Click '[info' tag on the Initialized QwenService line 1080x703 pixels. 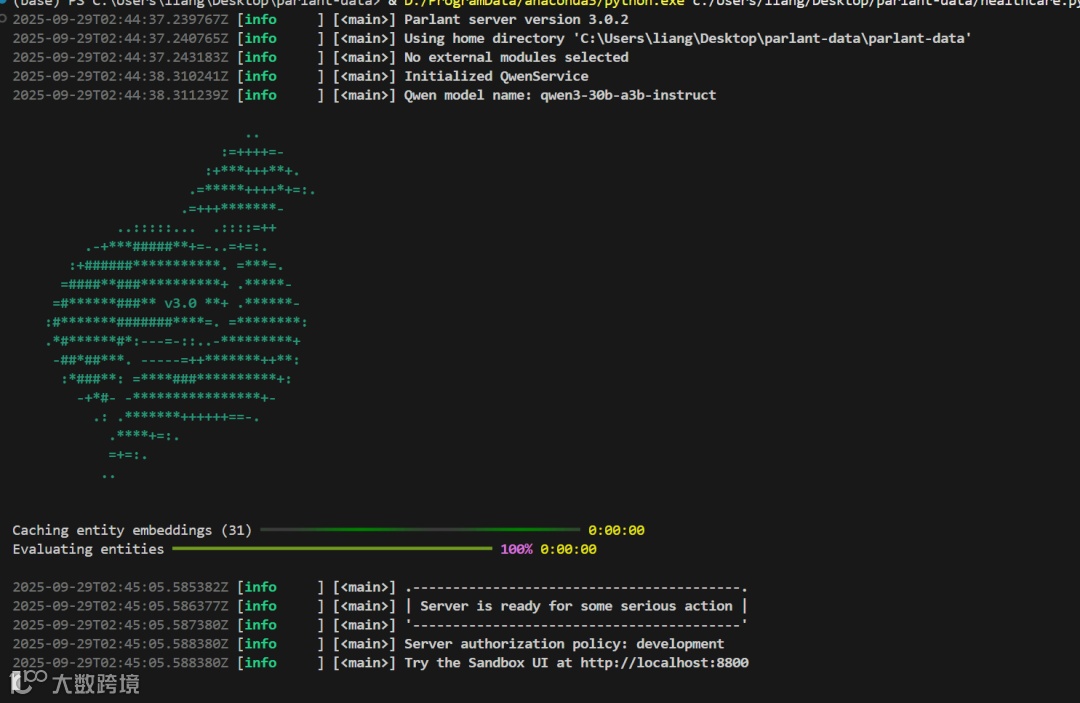click(x=257, y=76)
